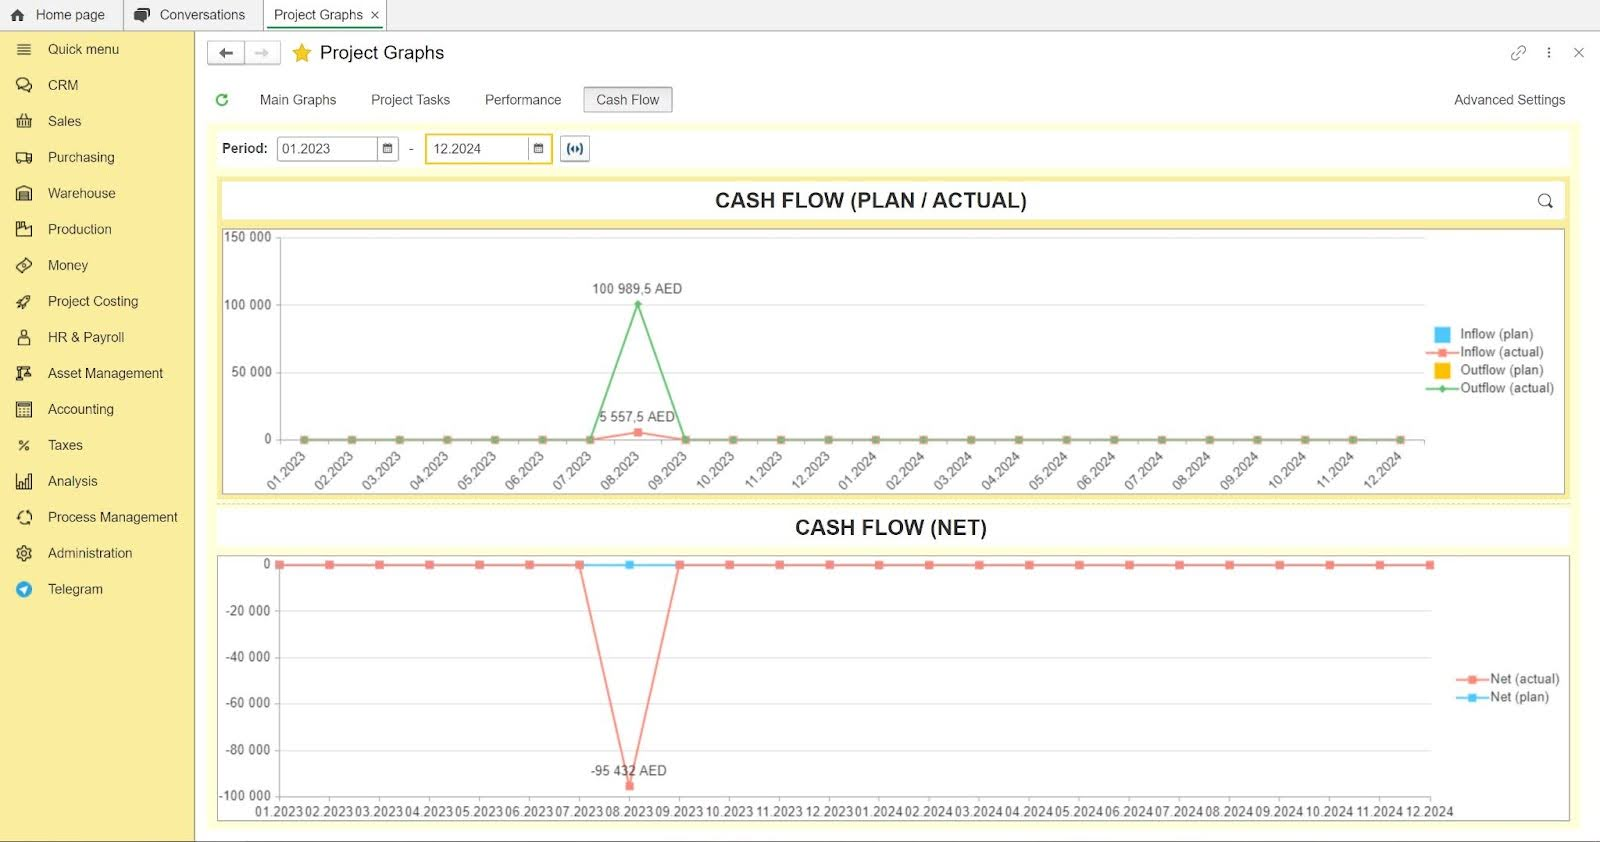Zoom the Cash Flow chart with the magnifier

pos(1545,201)
